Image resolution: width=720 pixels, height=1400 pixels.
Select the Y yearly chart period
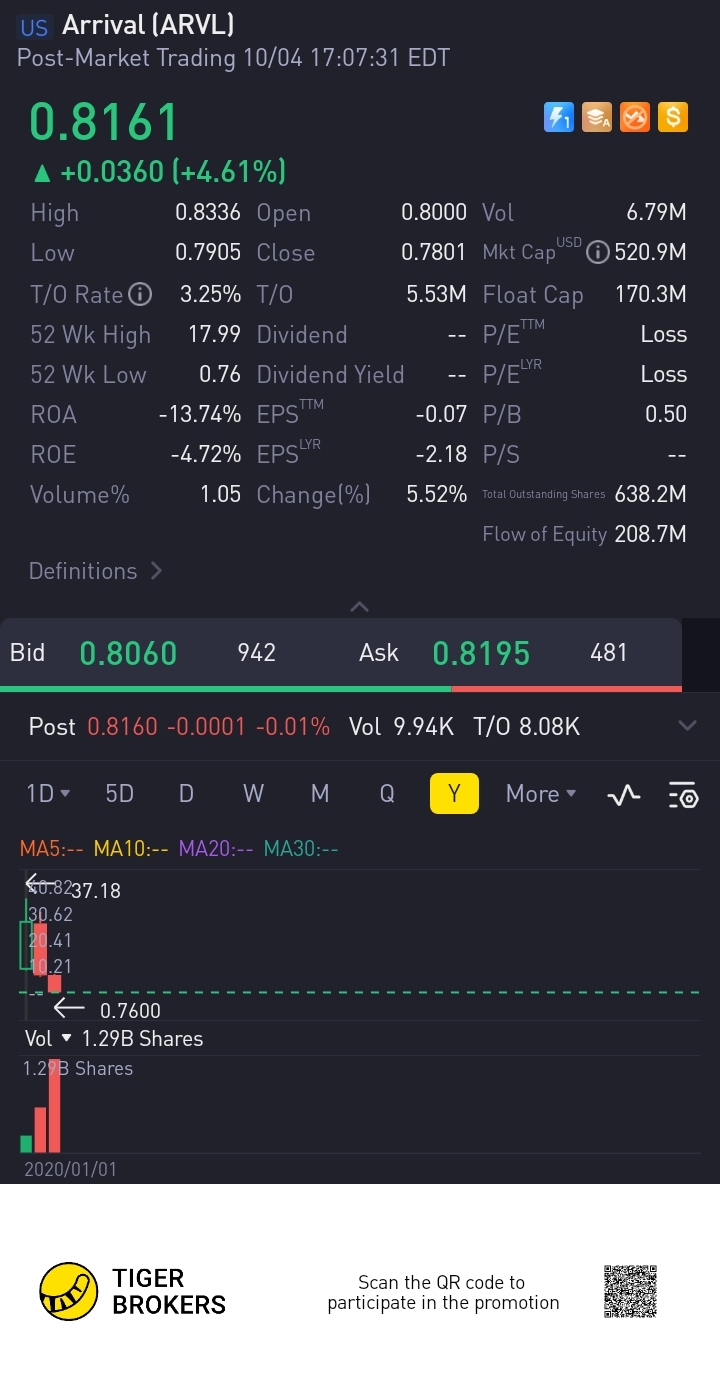[454, 793]
